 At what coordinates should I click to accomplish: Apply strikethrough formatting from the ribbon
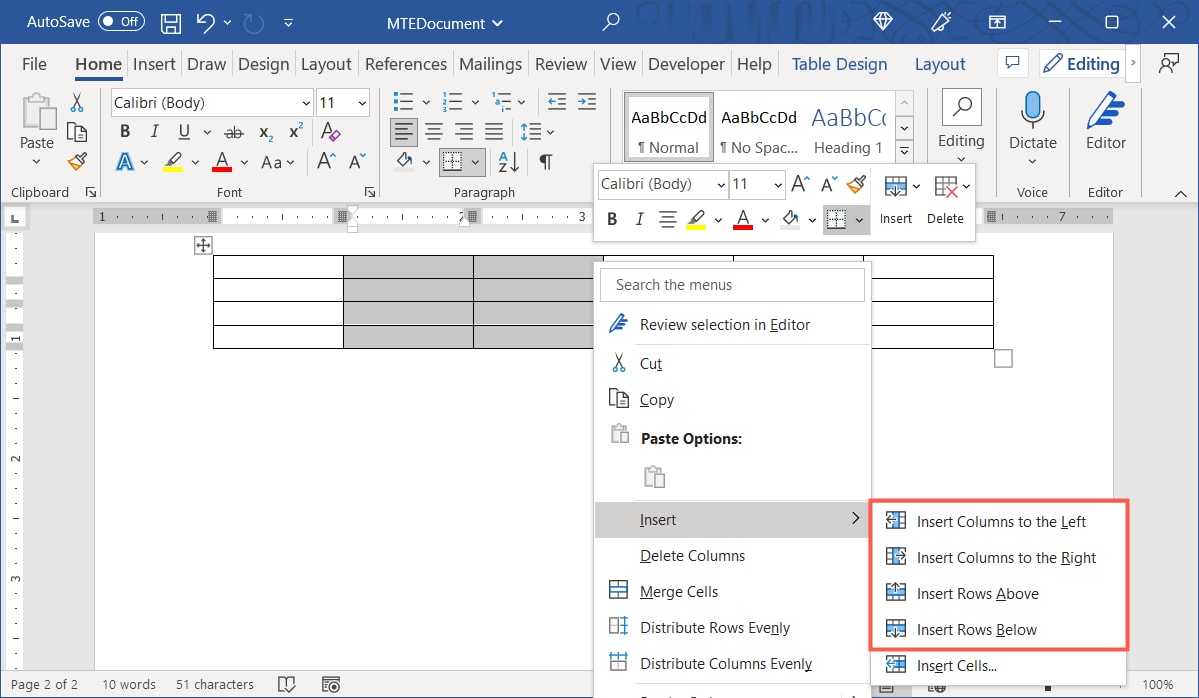[233, 131]
